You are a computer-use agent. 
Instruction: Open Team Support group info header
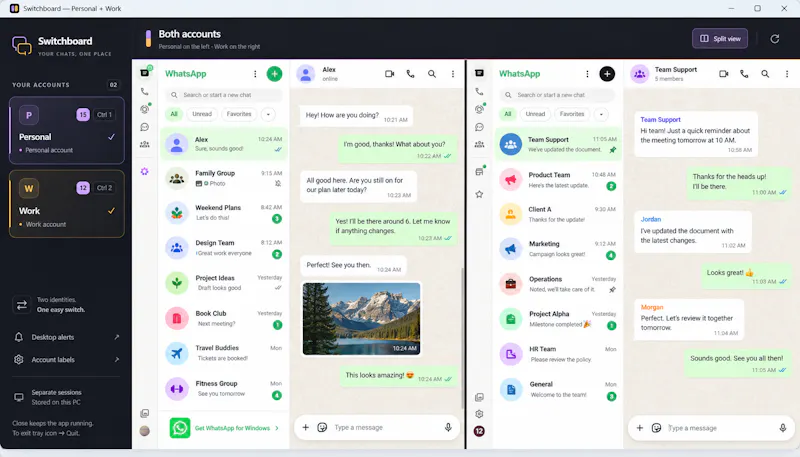(664, 74)
